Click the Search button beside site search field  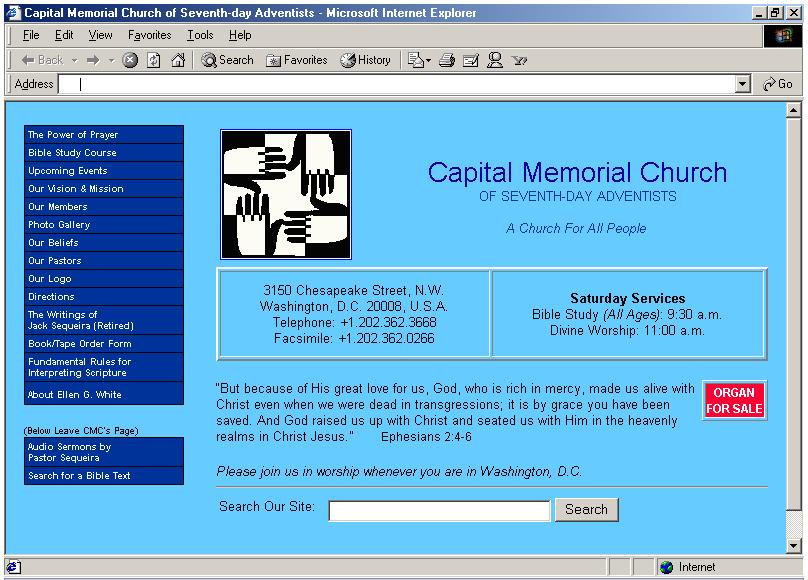click(x=586, y=509)
